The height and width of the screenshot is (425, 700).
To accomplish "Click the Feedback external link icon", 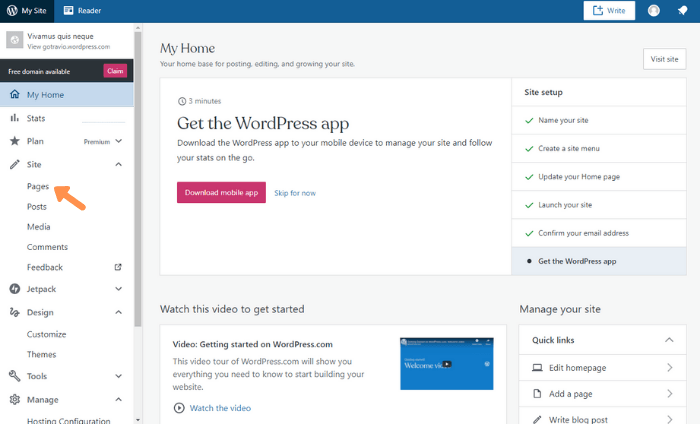I will pos(118,267).
